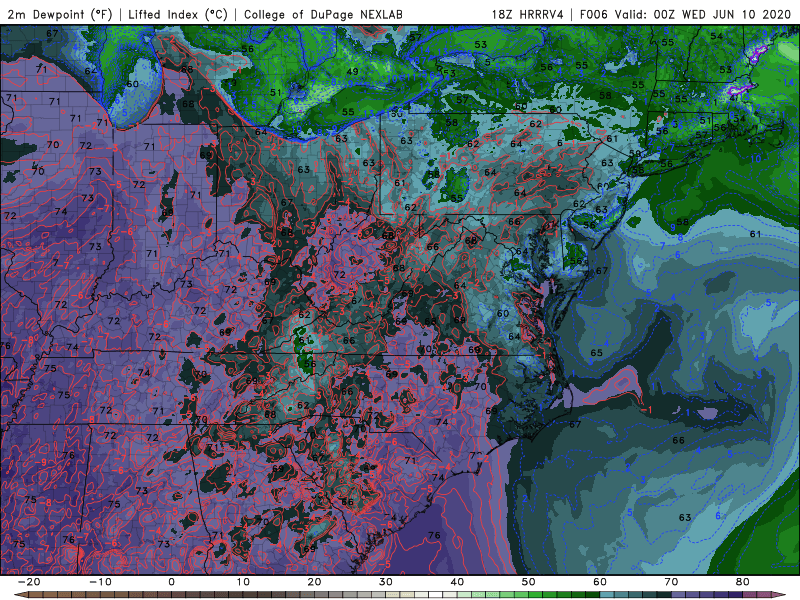This screenshot has height=600, width=800.
Task: Click the '80' color scale label
Action: pos(743,582)
